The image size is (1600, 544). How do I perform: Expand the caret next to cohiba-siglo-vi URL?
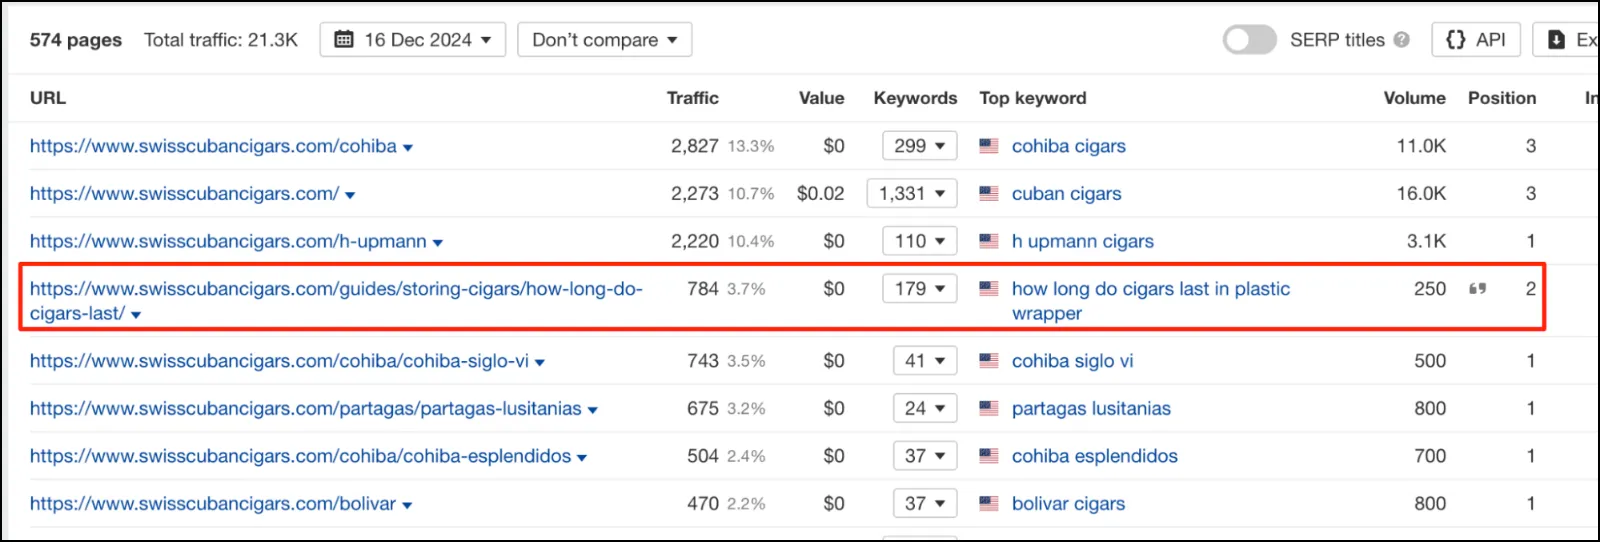pos(540,363)
